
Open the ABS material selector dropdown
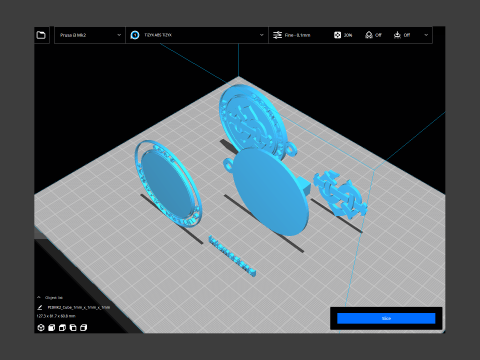[x=197, y=35]
